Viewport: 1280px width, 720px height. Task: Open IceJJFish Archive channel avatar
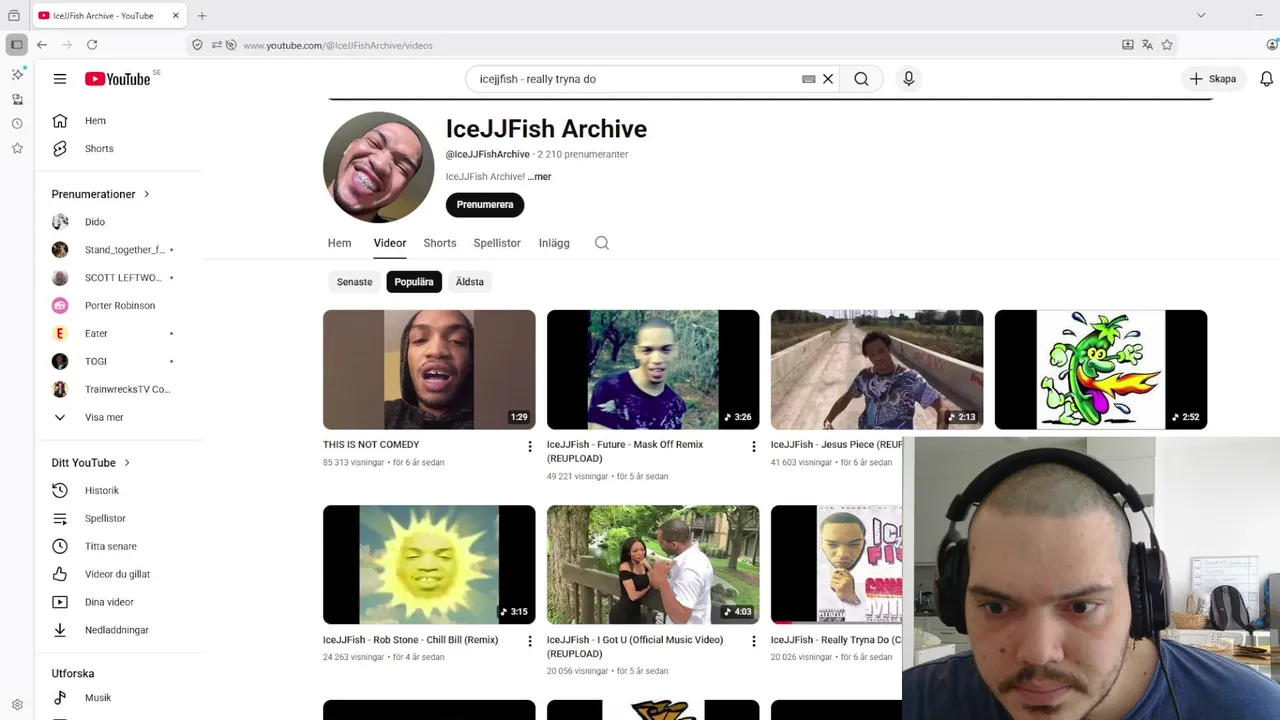tap(378, 167)
